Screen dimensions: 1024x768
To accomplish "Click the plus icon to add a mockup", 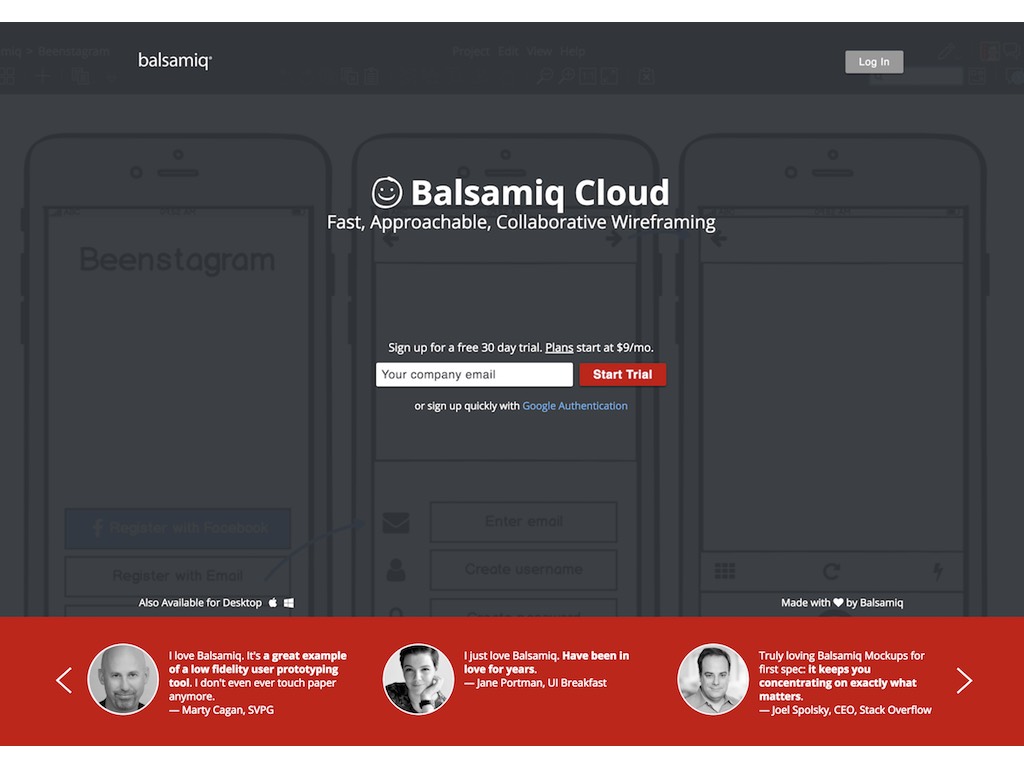I will [x=42, y=75].
